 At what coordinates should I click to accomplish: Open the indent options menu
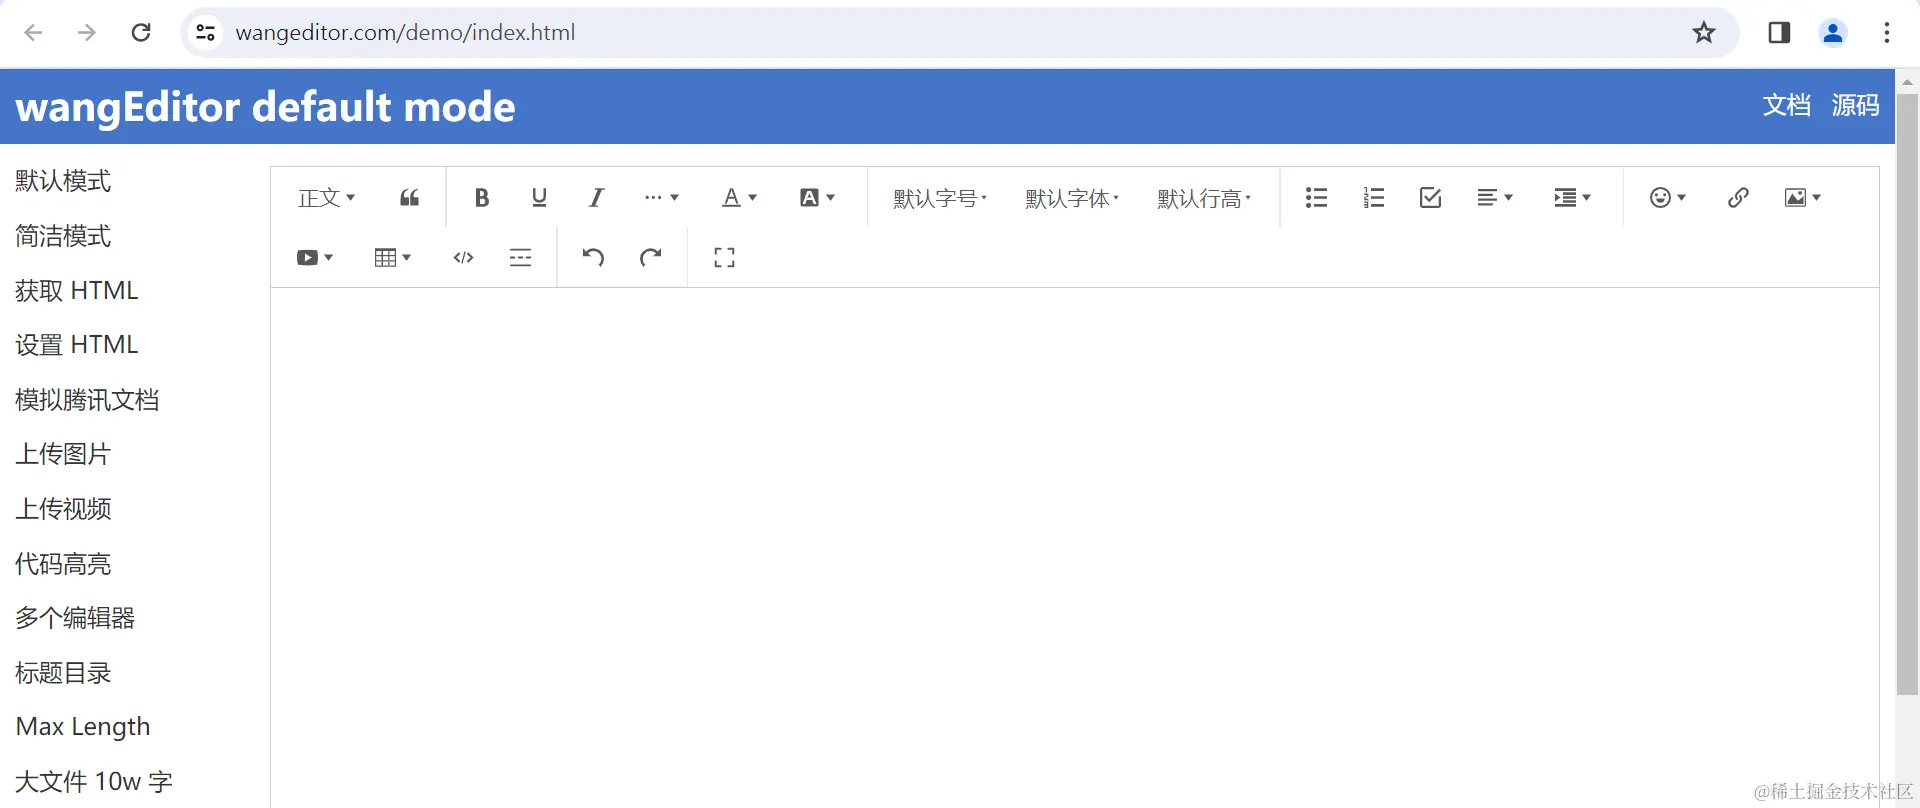click(x=1572, y=198)
